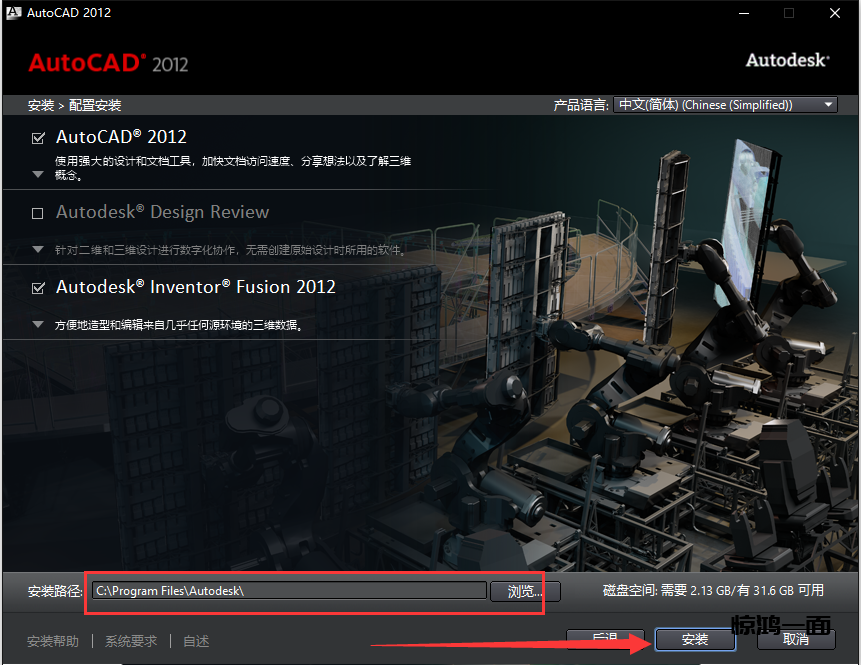Uncheck Autodesk Inventor Fusion 2012
Viewport: 861px width, 665px height.
pos(38,288)
